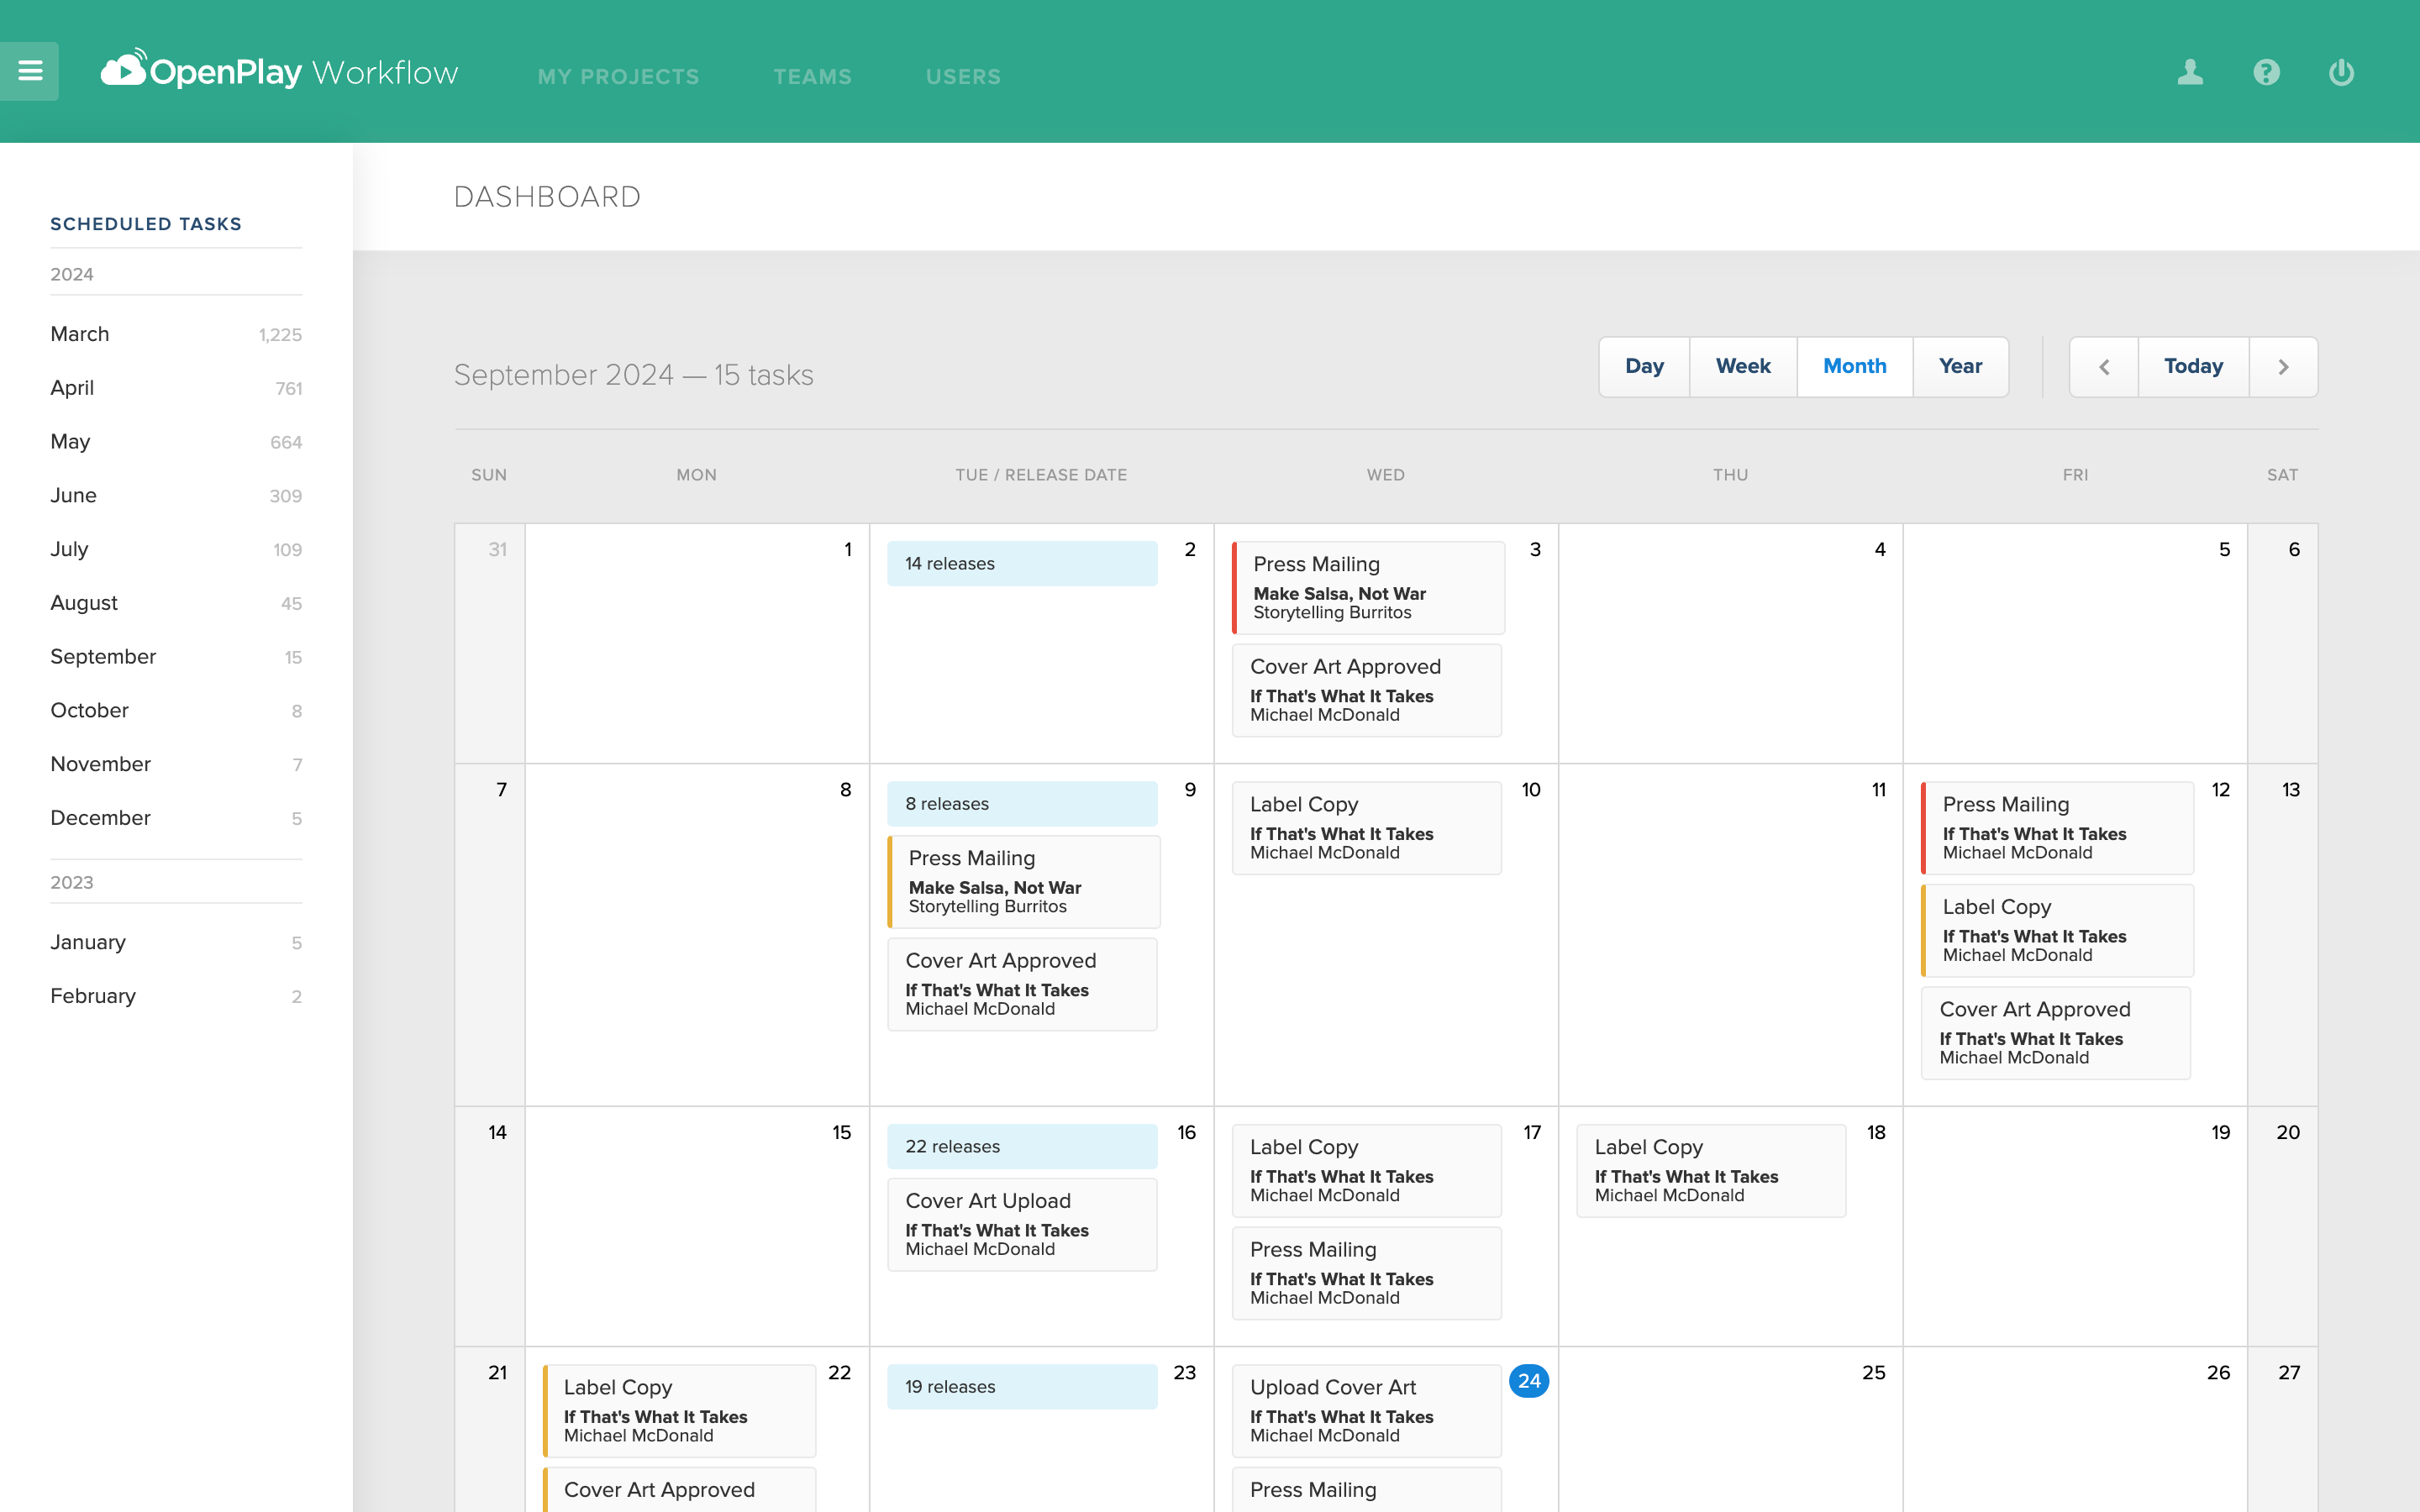Open Label Copy task on September 10
This screenshot has width=2420, height=1512.
point(1367,828)
